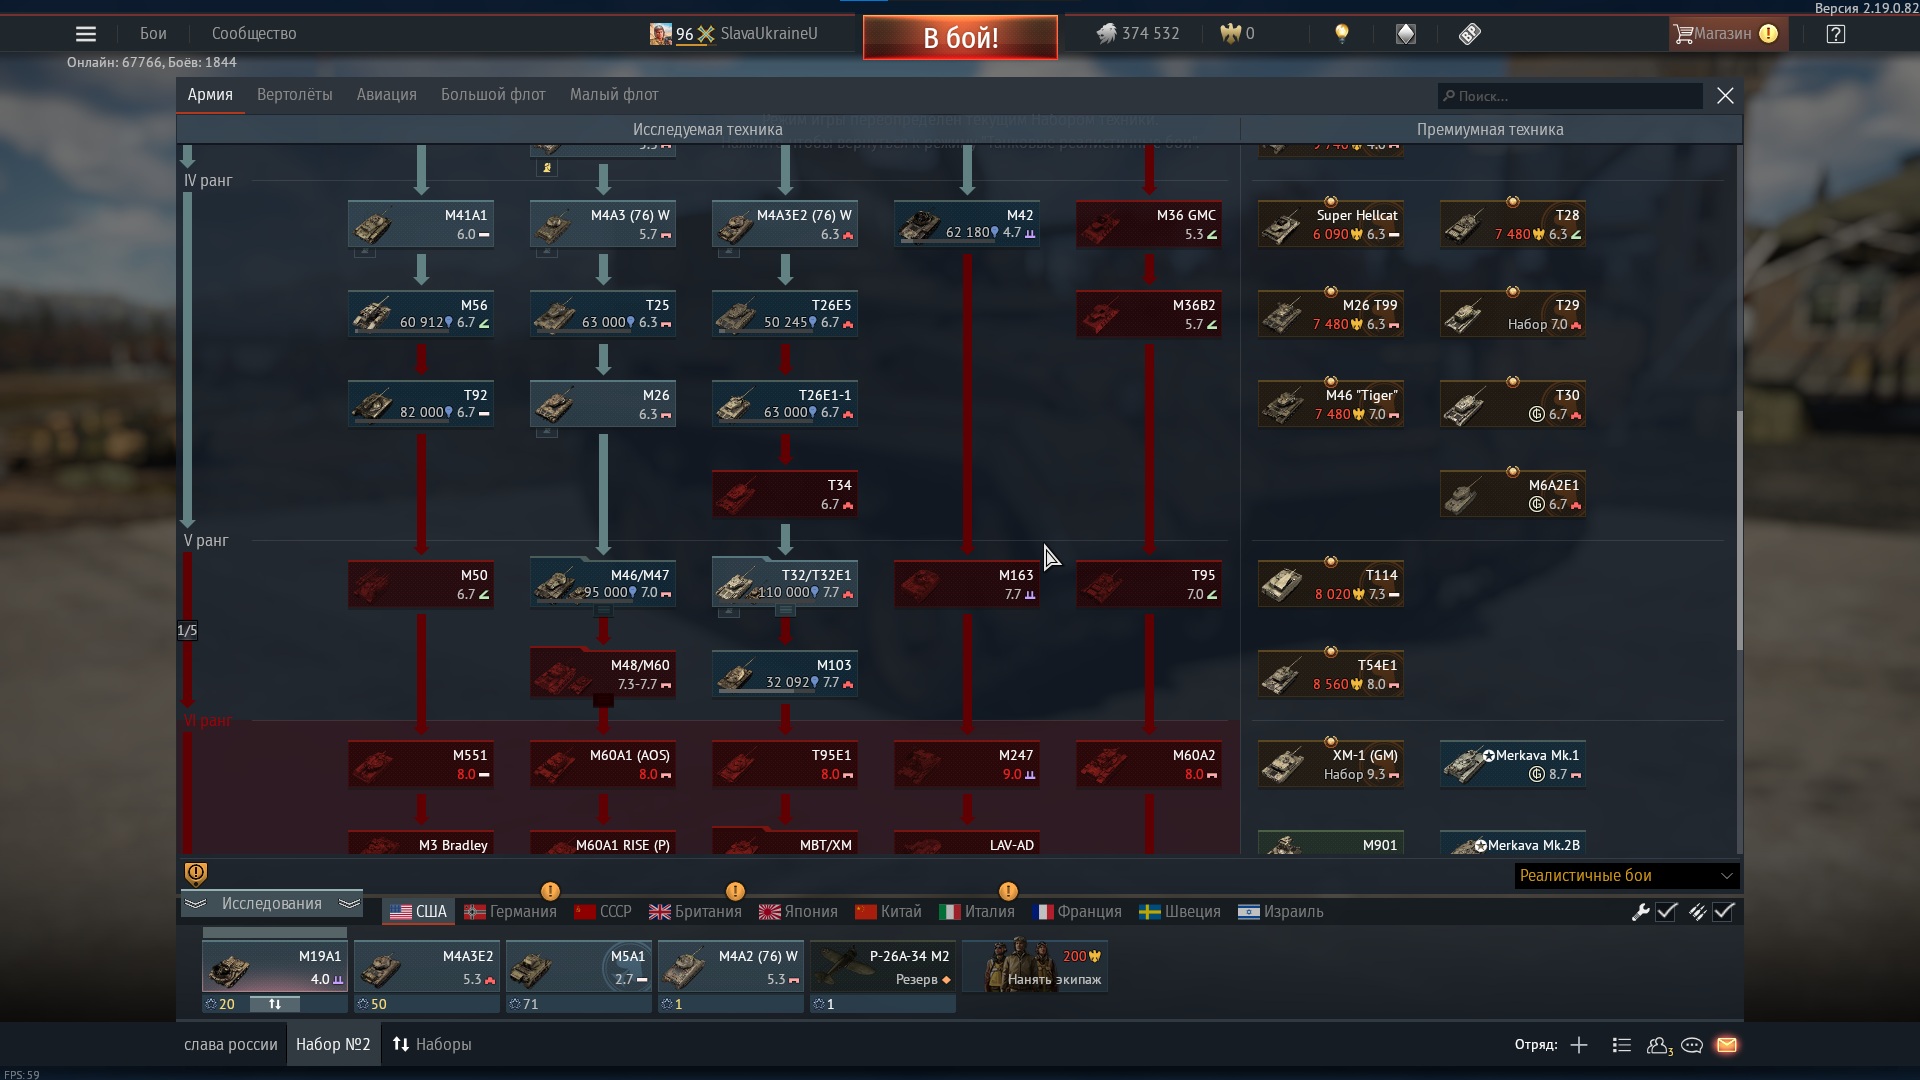
Task: Open the Бои menu
Action: (153, 34)
